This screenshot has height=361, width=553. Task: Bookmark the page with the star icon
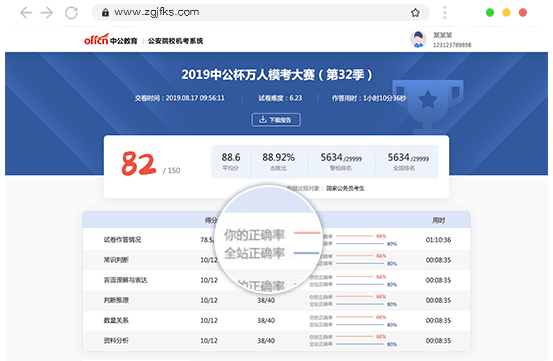(415, 13)
